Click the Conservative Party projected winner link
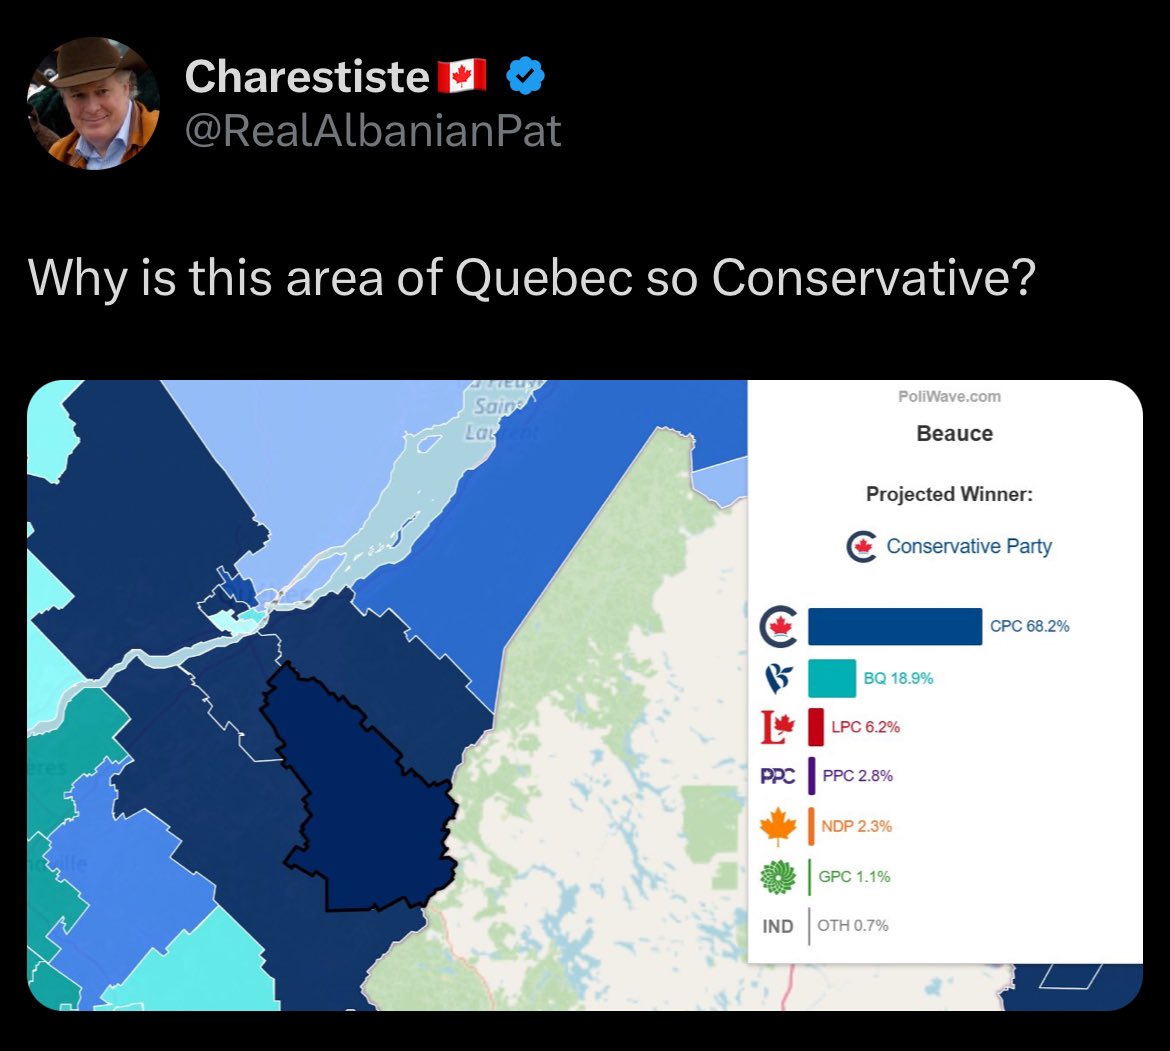The height and width of the screenshot is (1051, 1170). (x=969, y=546)
